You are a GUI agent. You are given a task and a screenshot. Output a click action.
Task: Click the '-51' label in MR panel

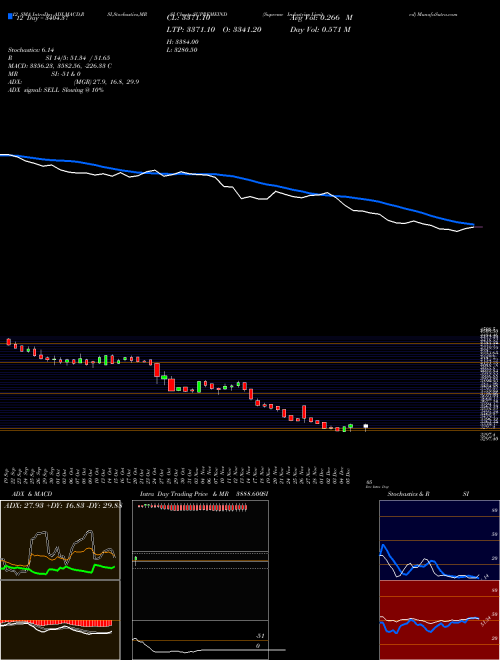coord(260,636)
